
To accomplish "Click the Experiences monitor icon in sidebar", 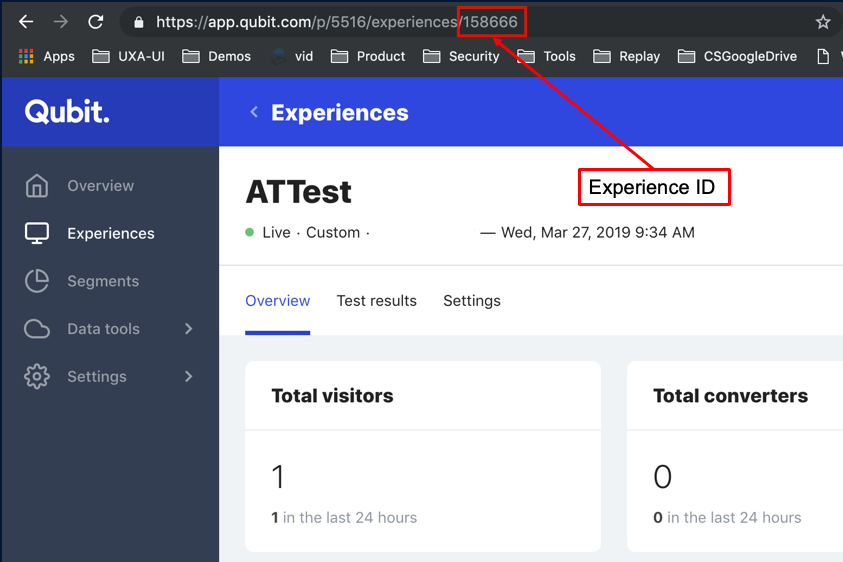I will 37,233.
